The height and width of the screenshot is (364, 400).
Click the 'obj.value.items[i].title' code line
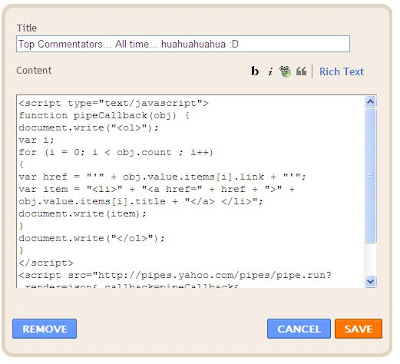pyautogui.click(x=141, y=201)
